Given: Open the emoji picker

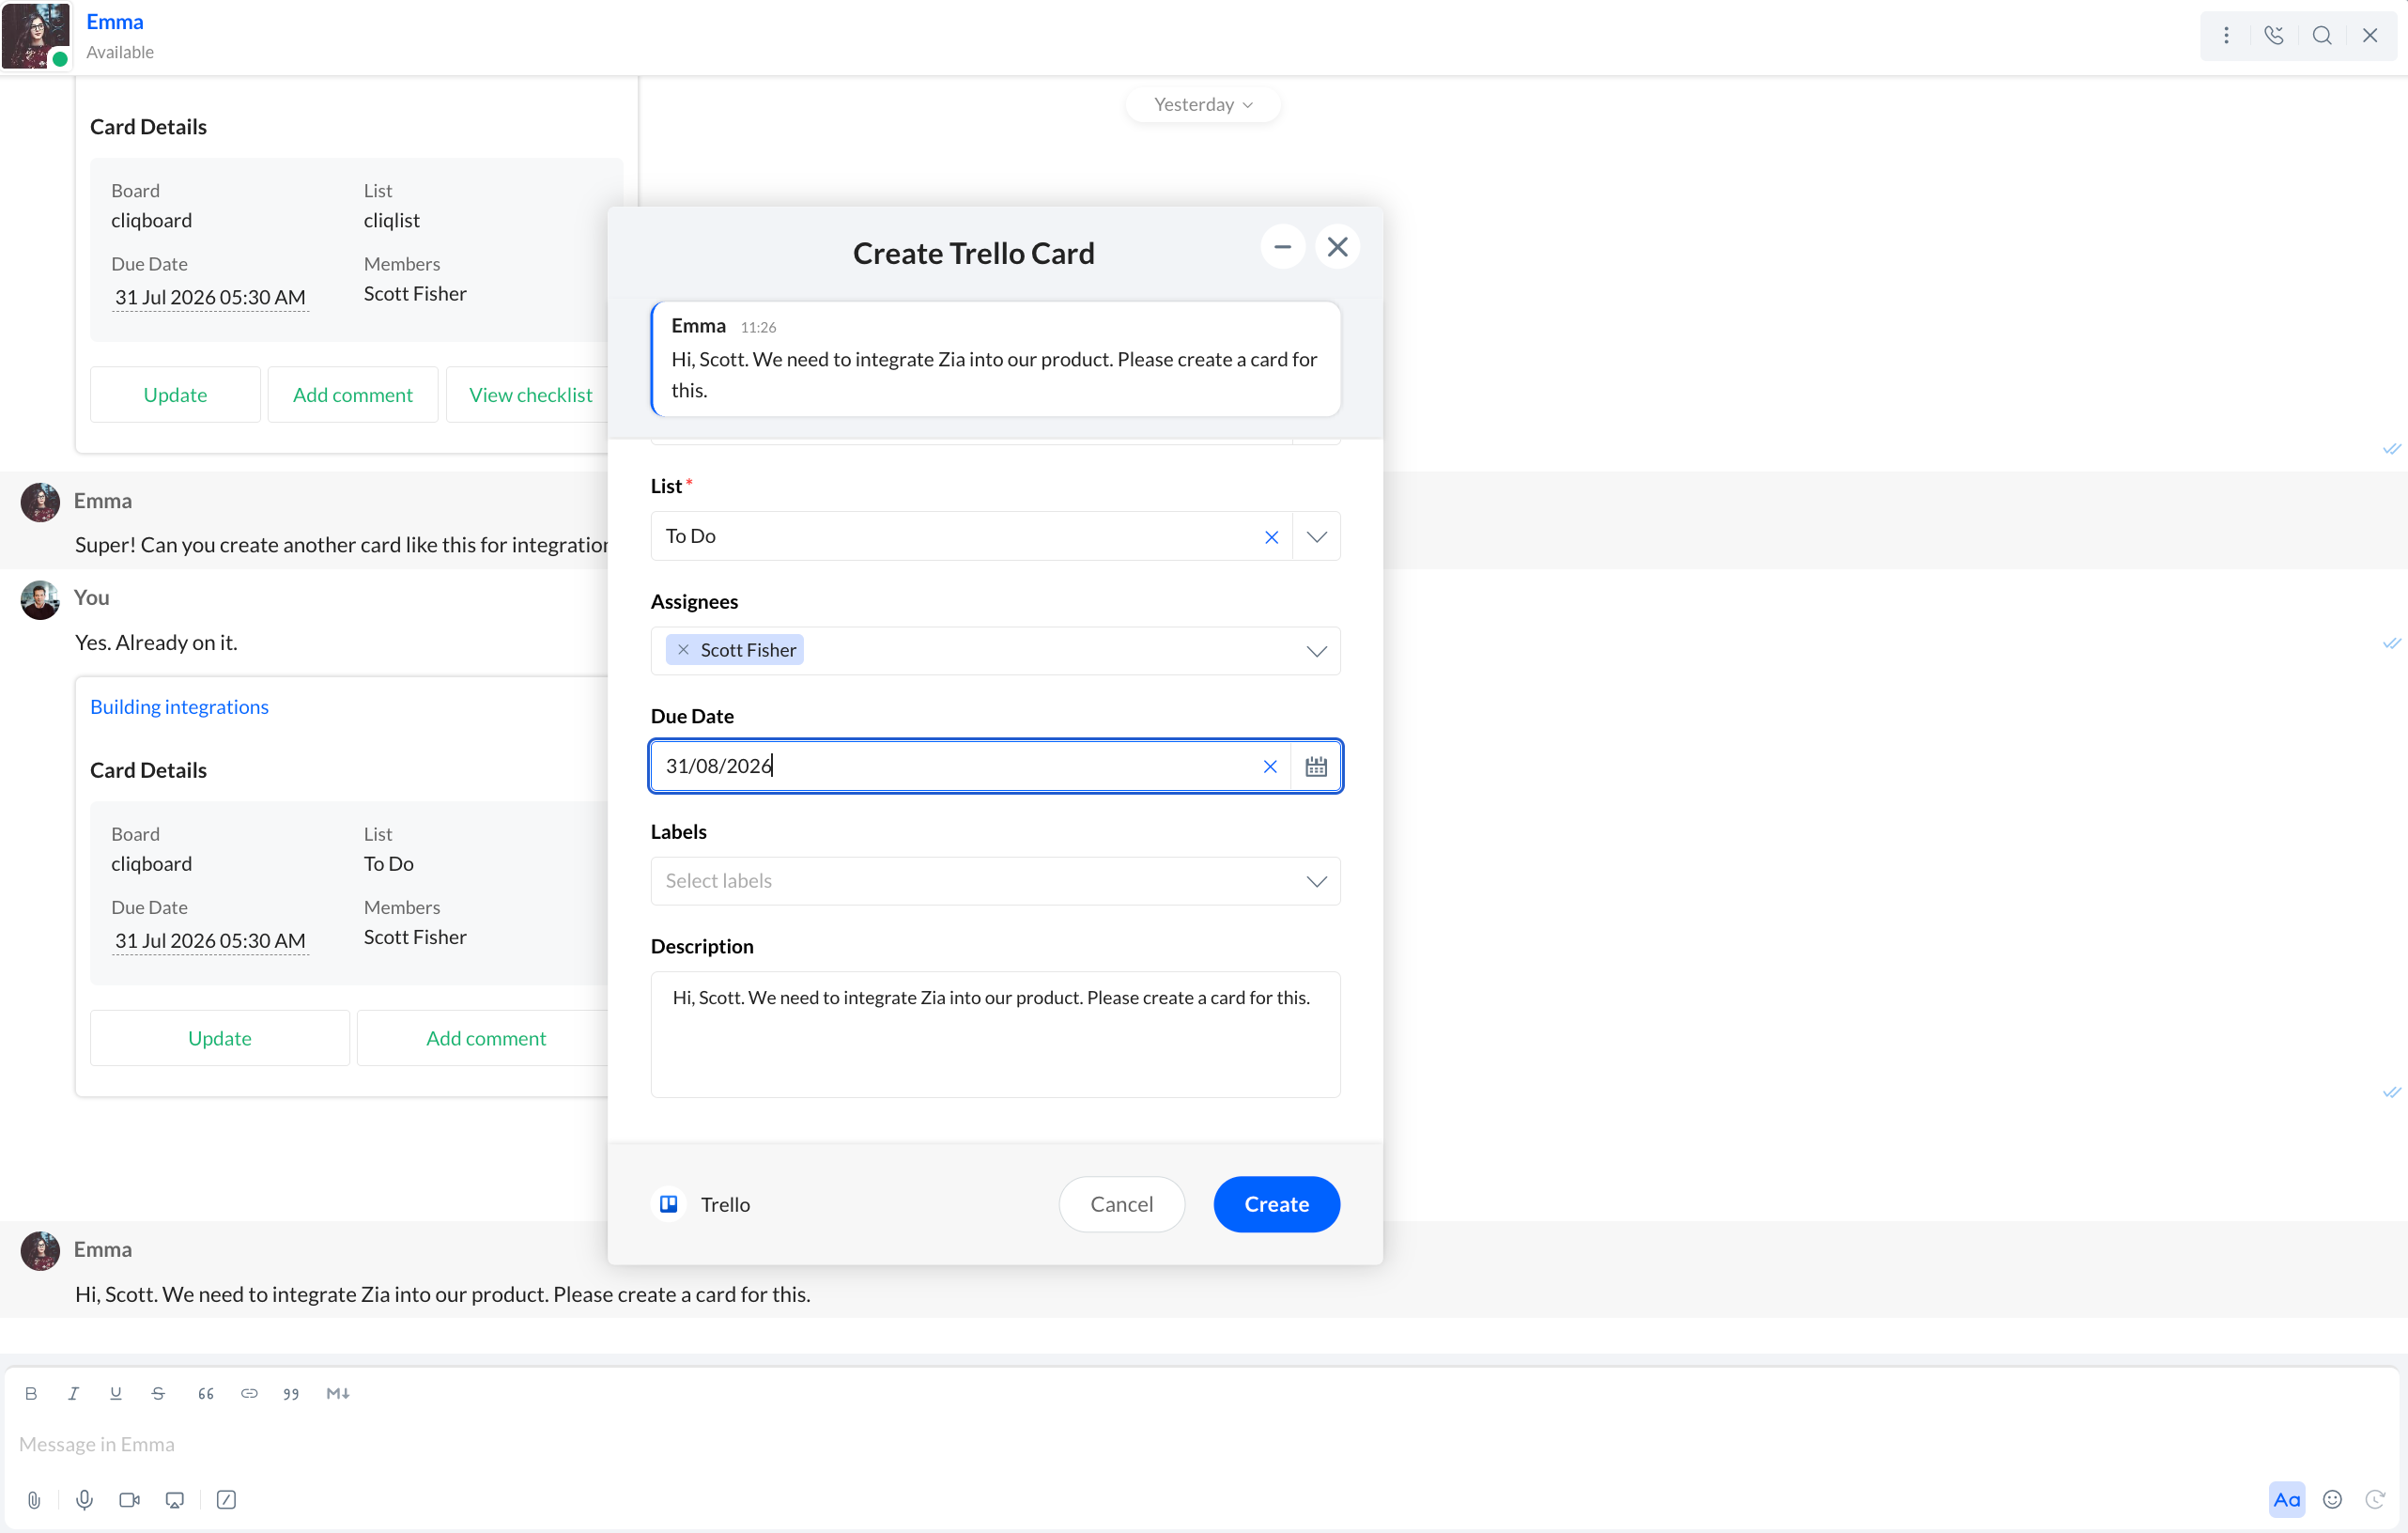Looking at the screenshot, I should (x=2332, y=1499).
